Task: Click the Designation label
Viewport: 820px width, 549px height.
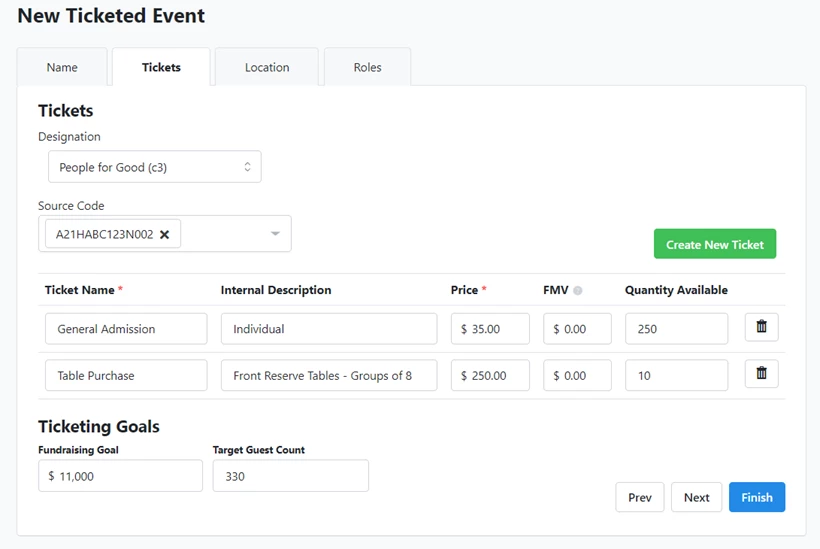Action: [69, 137]
